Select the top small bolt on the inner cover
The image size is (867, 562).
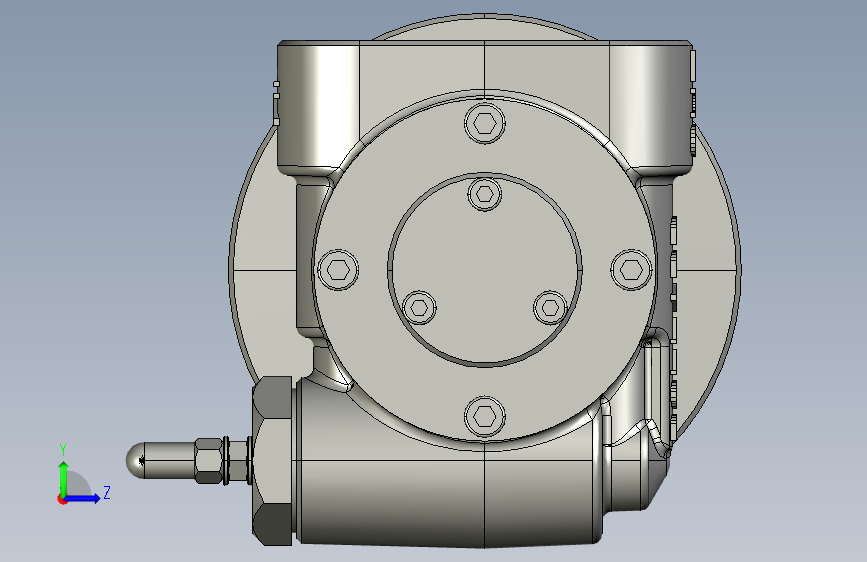coord(485,194)
